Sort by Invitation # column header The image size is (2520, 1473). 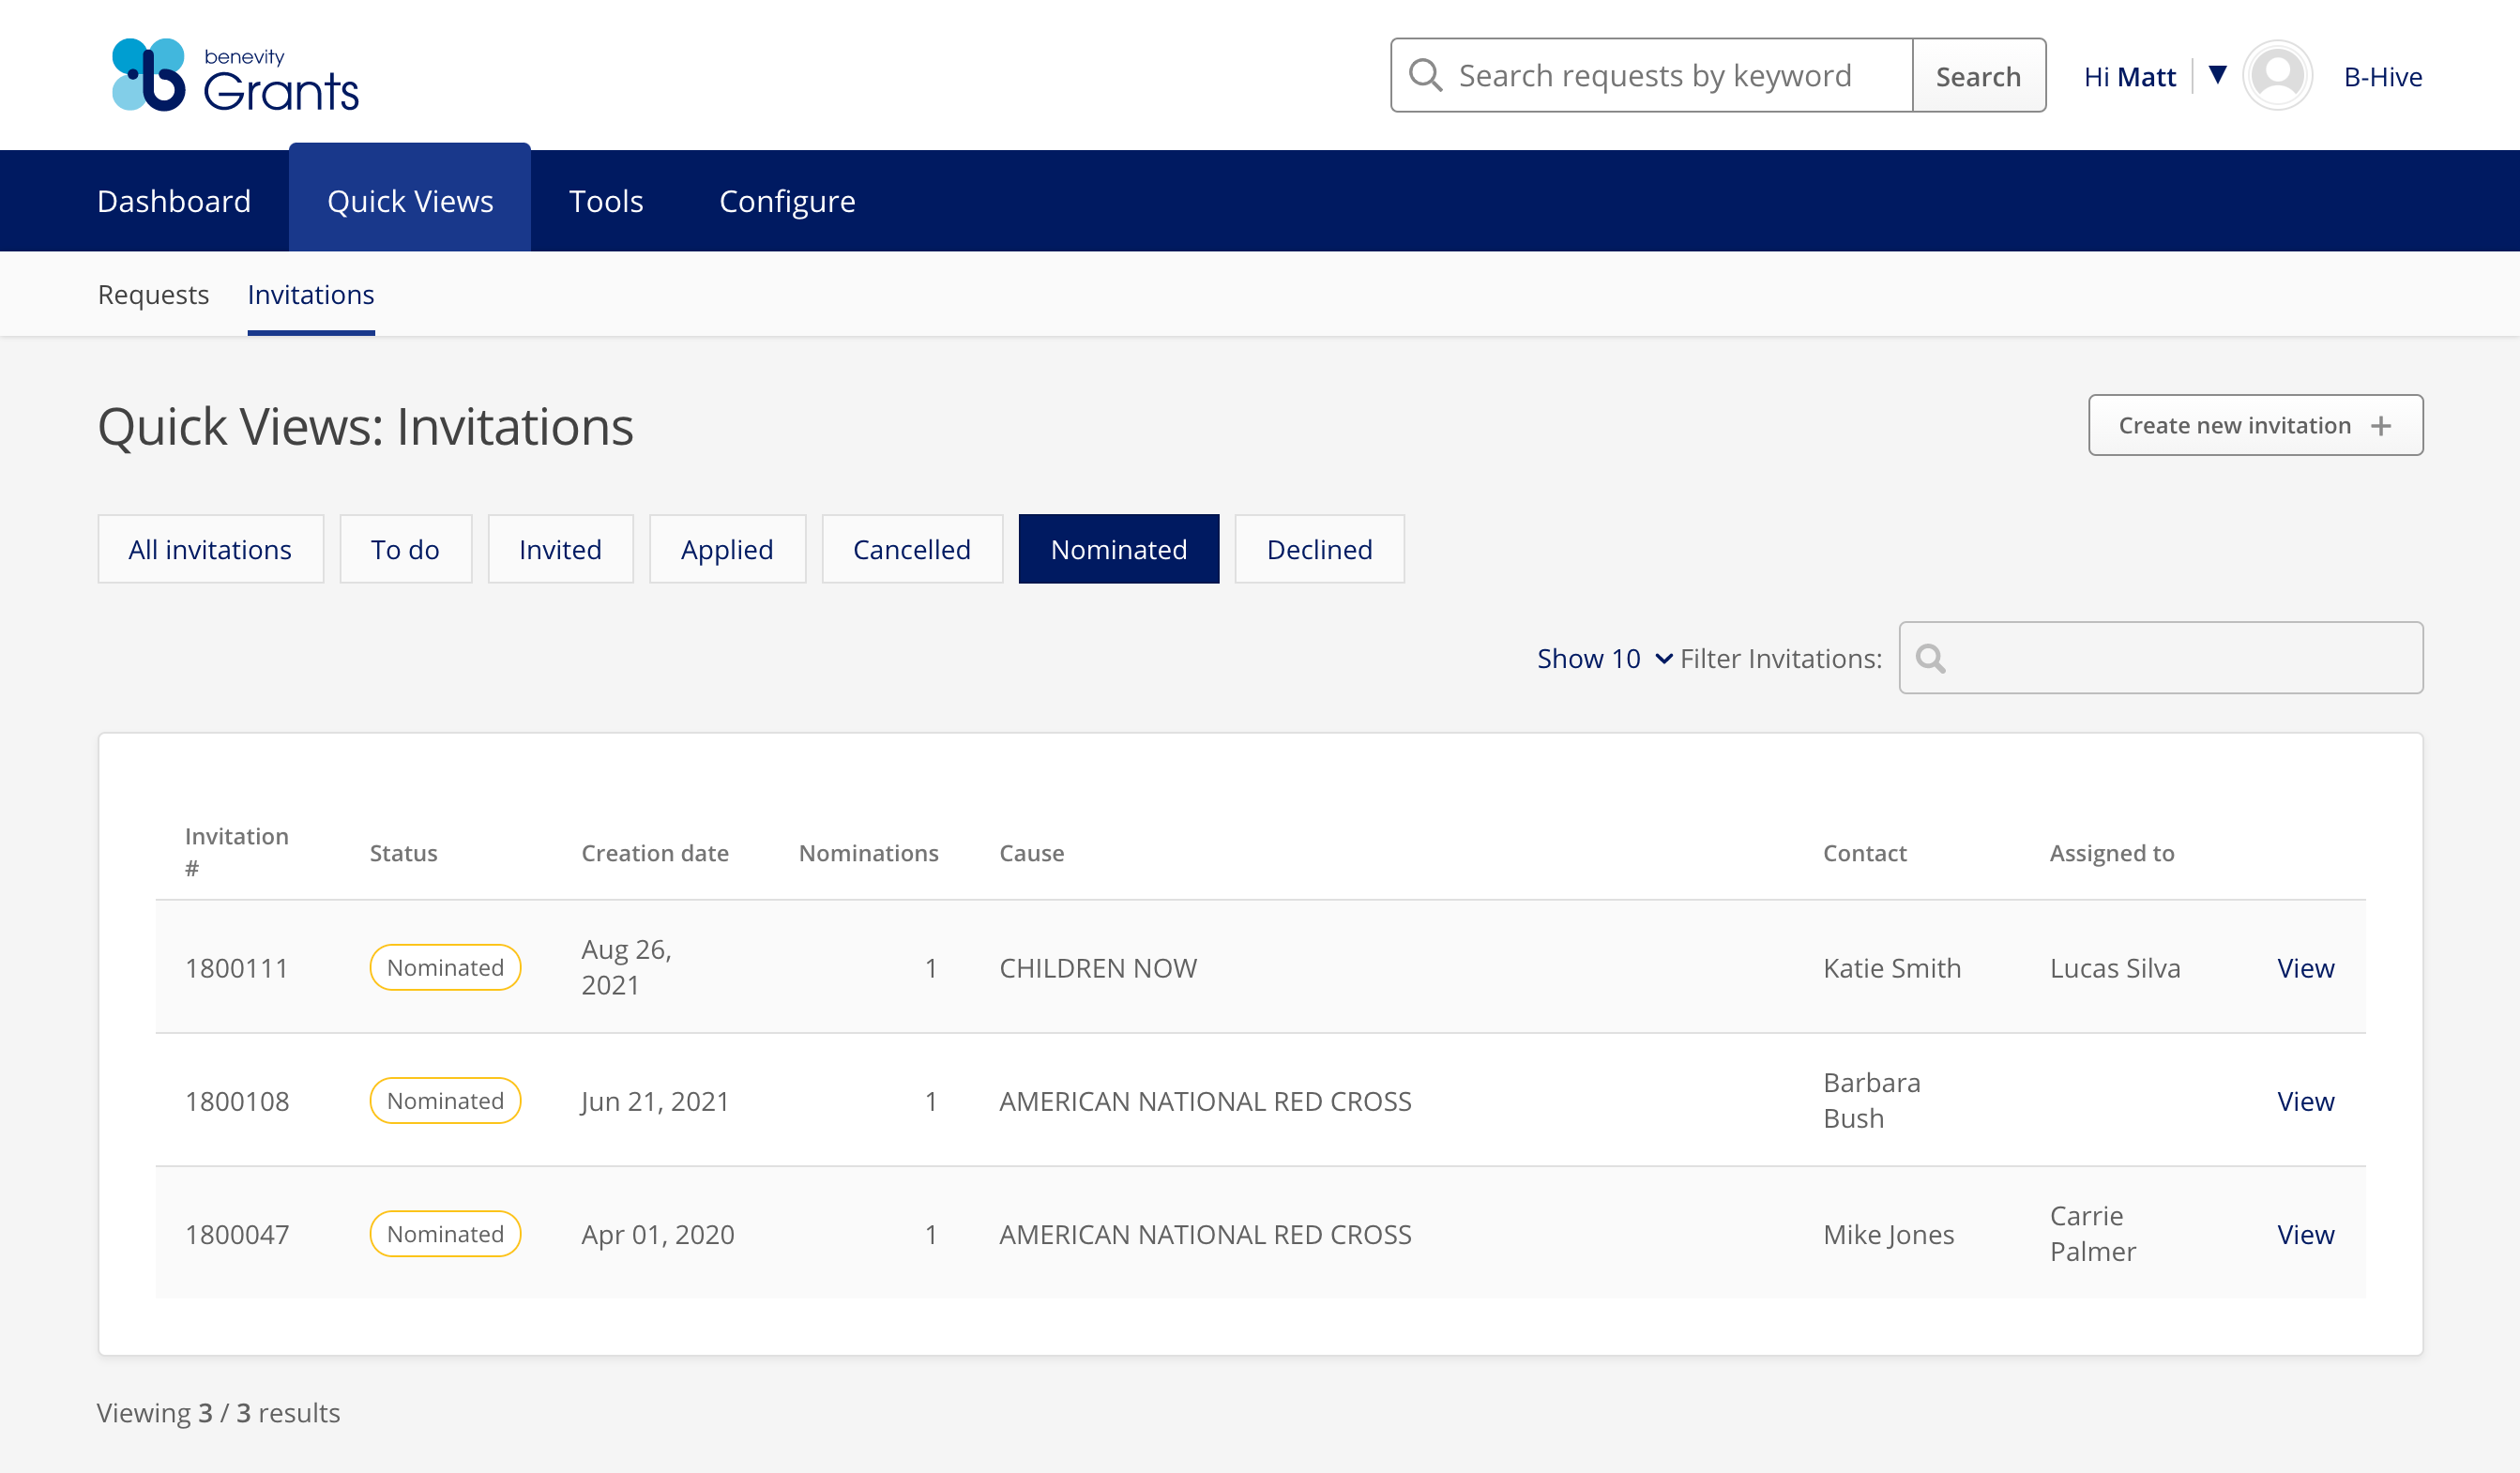tap(236, 852)
